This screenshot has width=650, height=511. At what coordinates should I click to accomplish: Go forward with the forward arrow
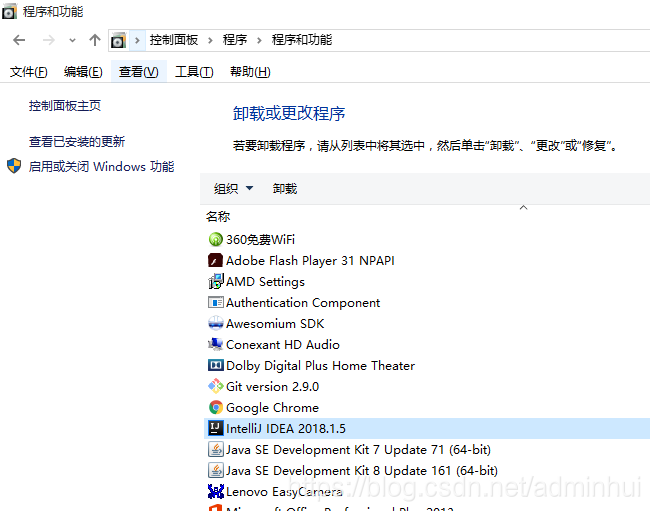(x=49, y=40)
